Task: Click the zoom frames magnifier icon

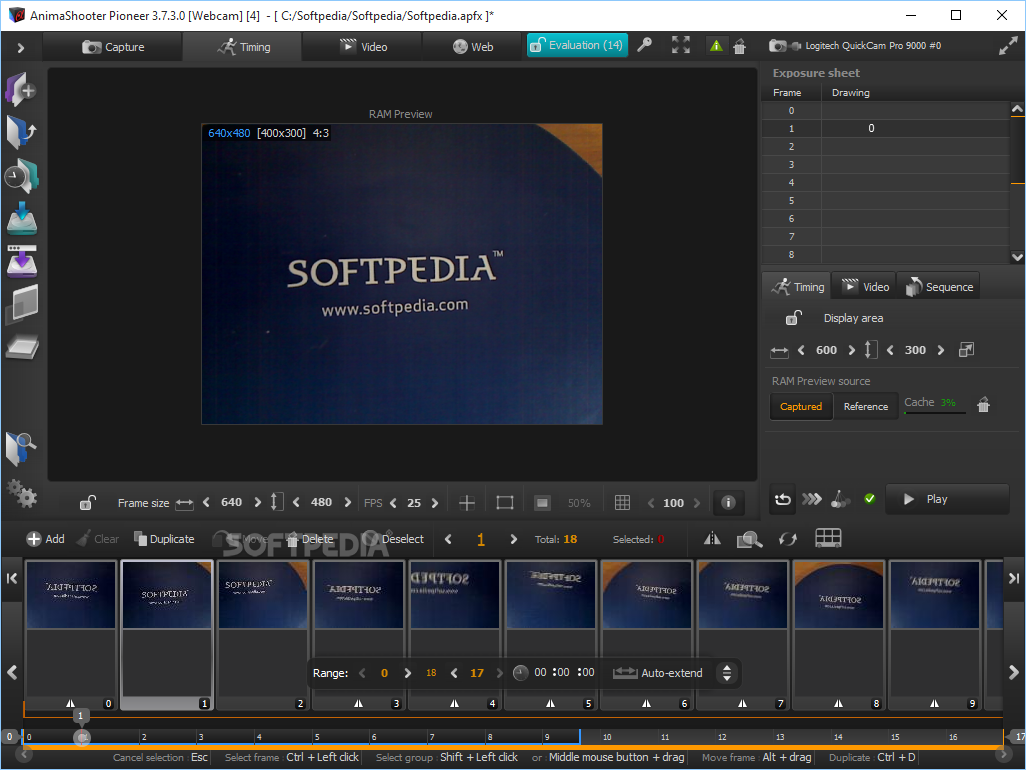Action: click(749, 539)
